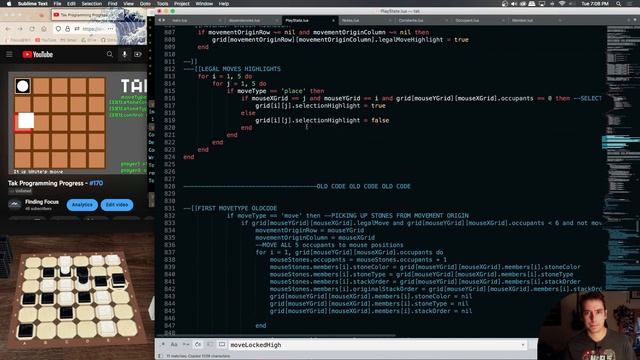The image size is (640, 360).
Task: Click the menu bar clock Tue 7:08 PM
Action: point(595,4)
